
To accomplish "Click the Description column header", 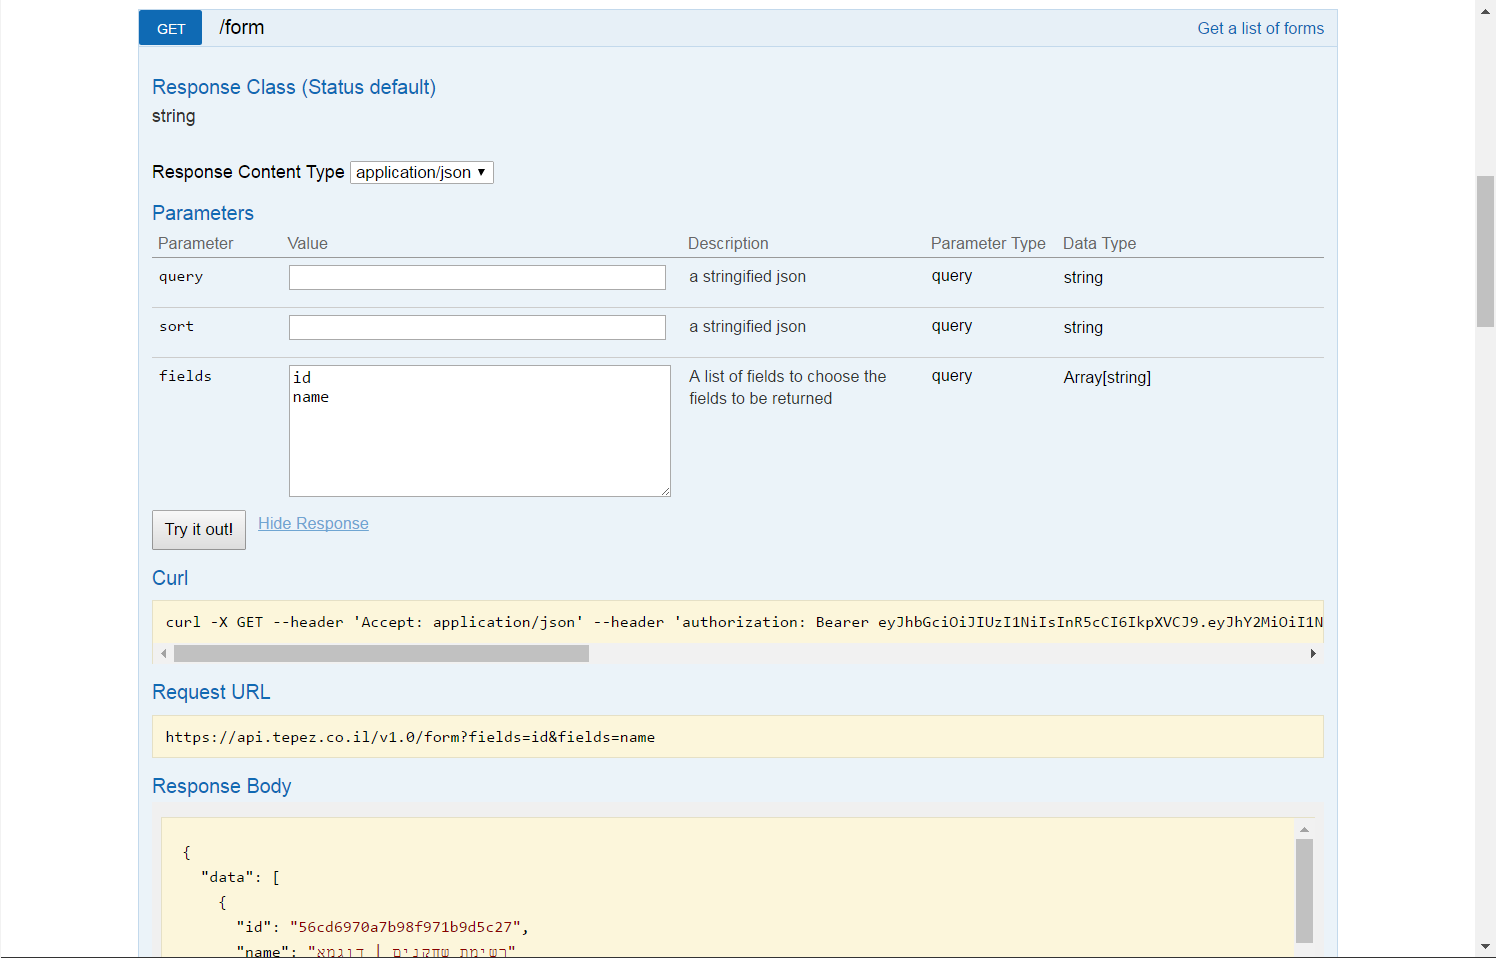I will pyautogui.click(x=728, y=243).
